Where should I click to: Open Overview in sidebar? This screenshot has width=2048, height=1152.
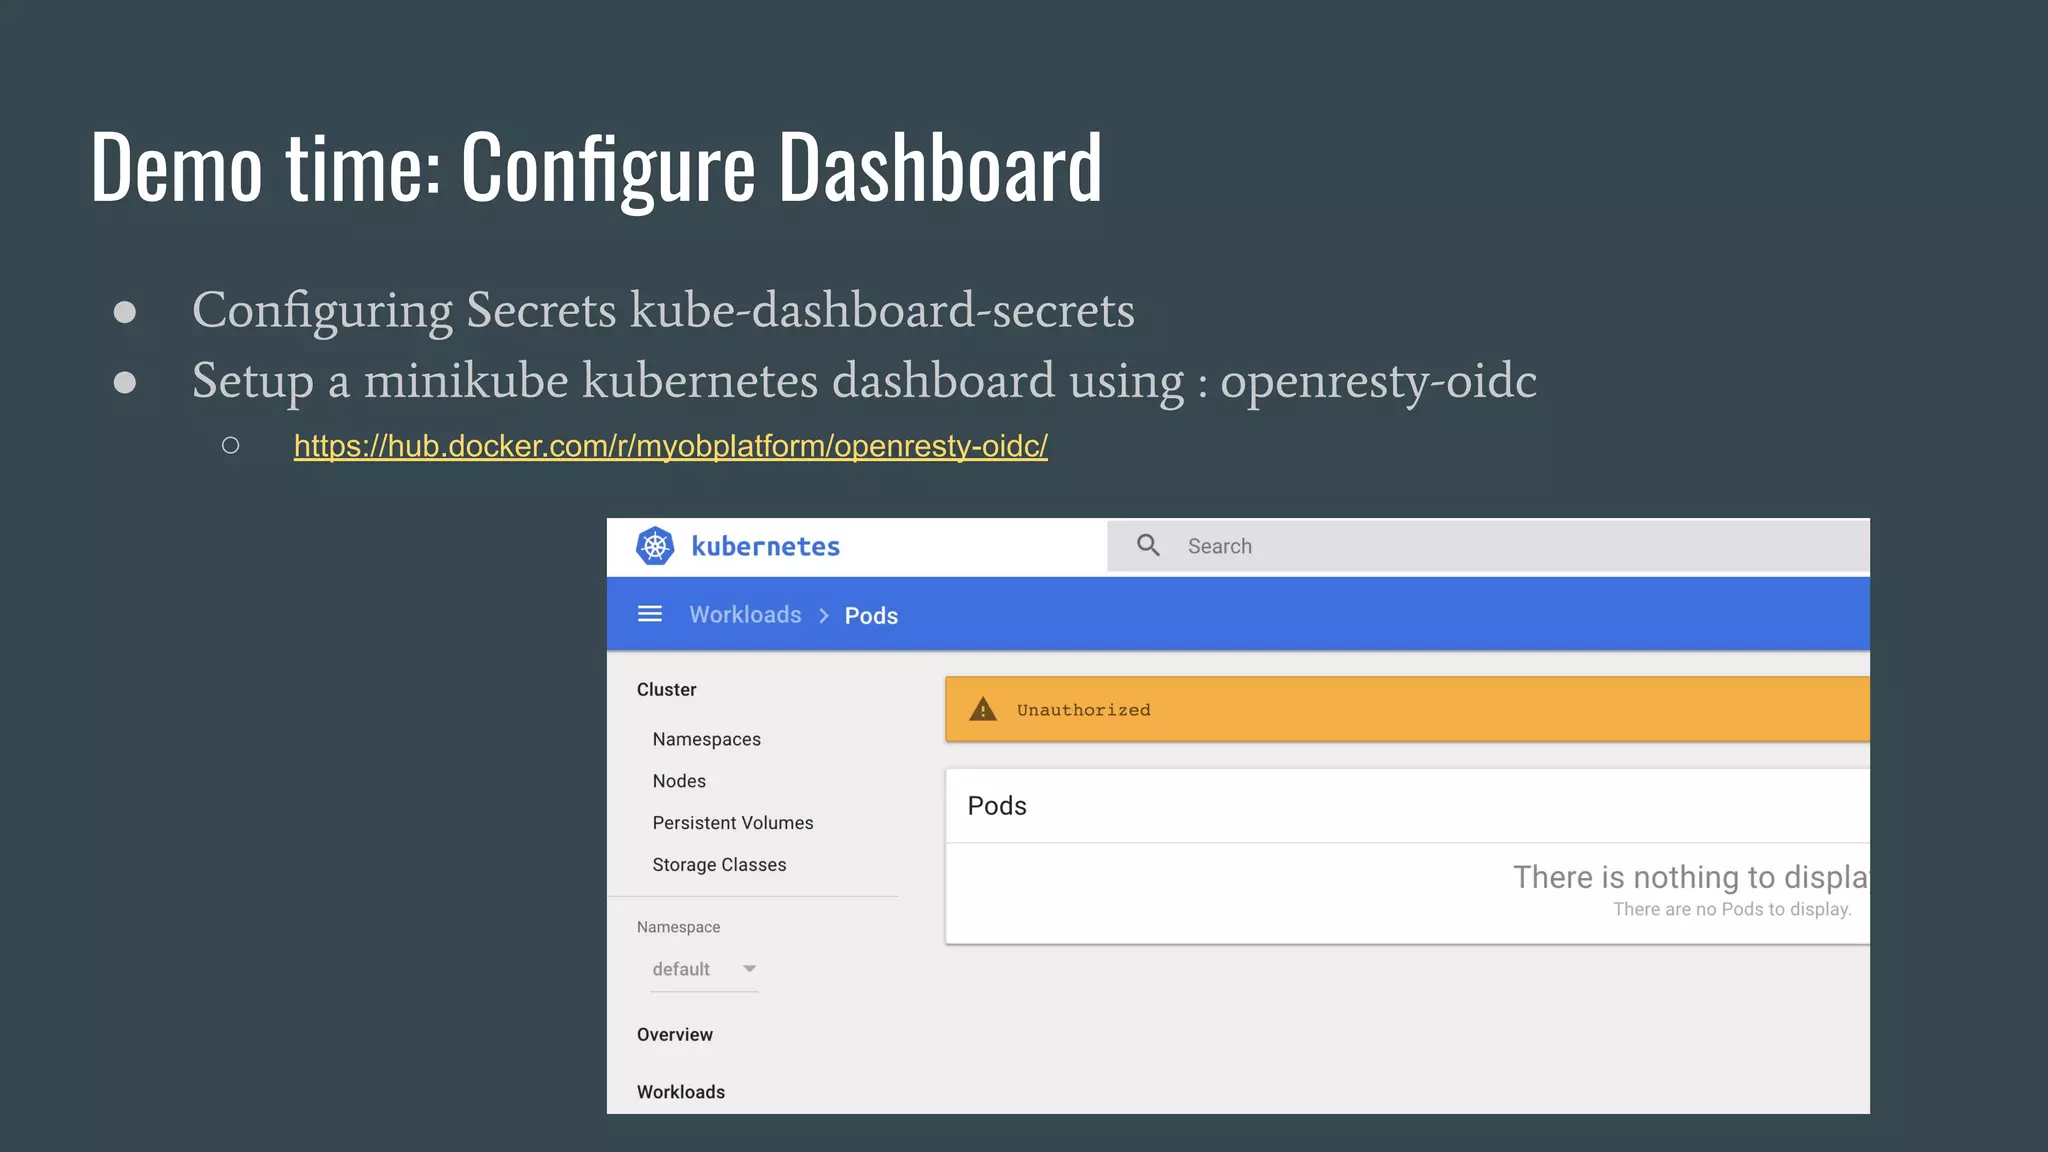675,1034
